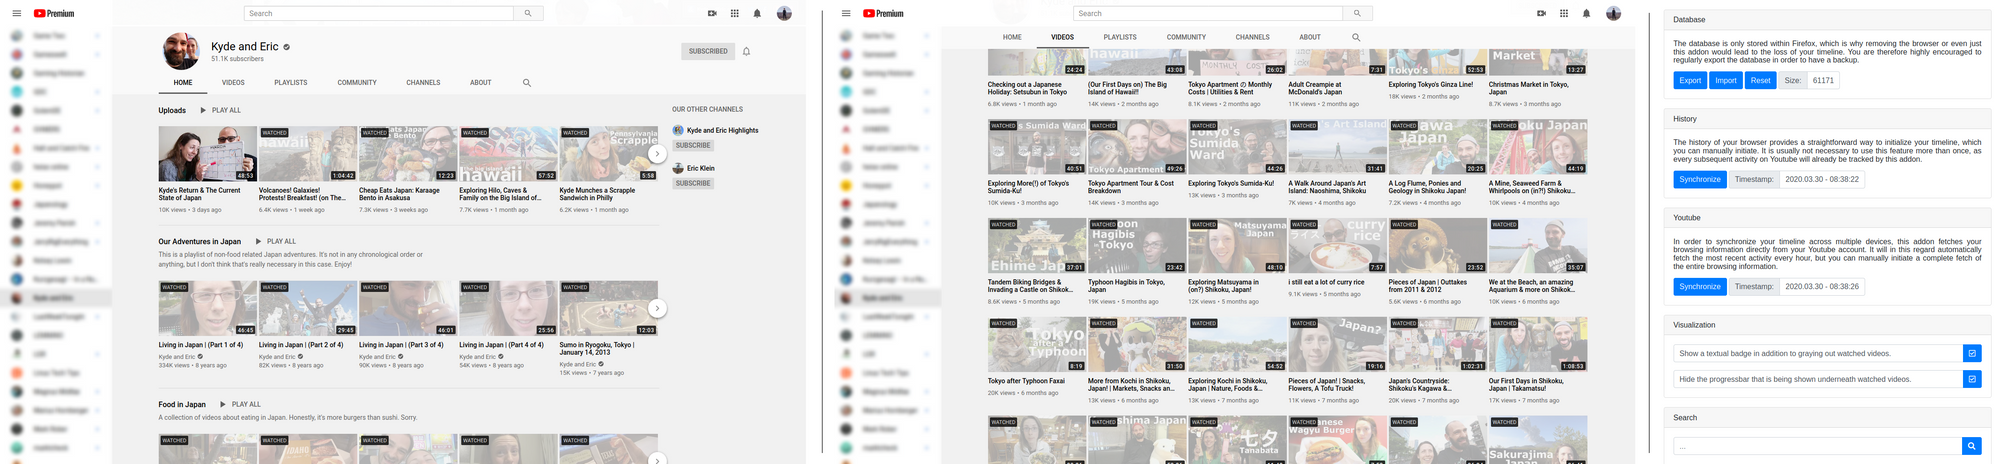The width and height of the screenshot is (2000, 464).
Task: Open video title Cheap Eats Japan: Karaage Bento
Action: (x=399, y=194)
